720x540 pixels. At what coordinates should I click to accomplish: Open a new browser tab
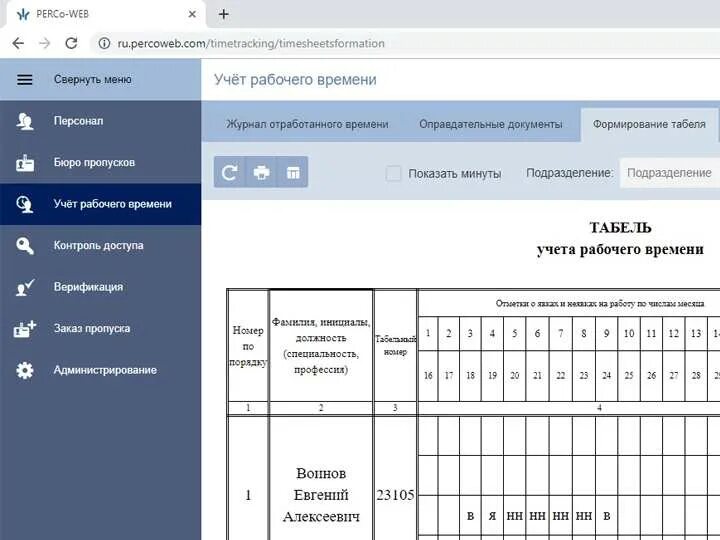[x=224, y=14]
